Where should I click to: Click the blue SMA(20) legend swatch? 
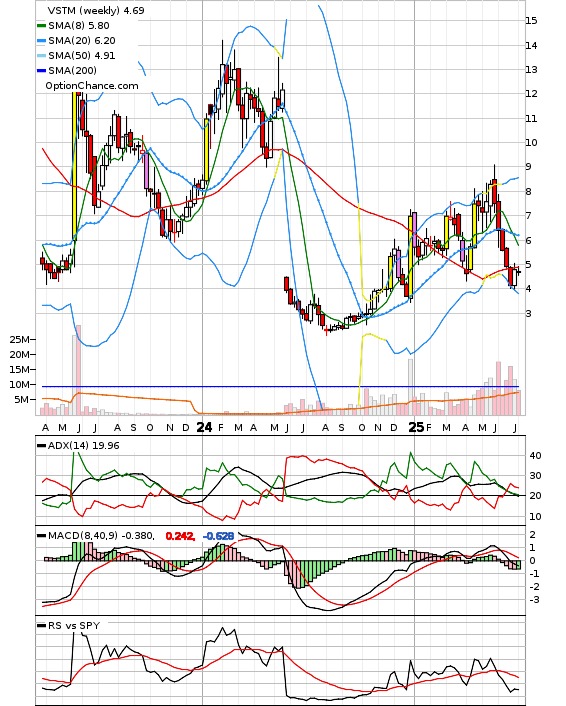(41, 41)
